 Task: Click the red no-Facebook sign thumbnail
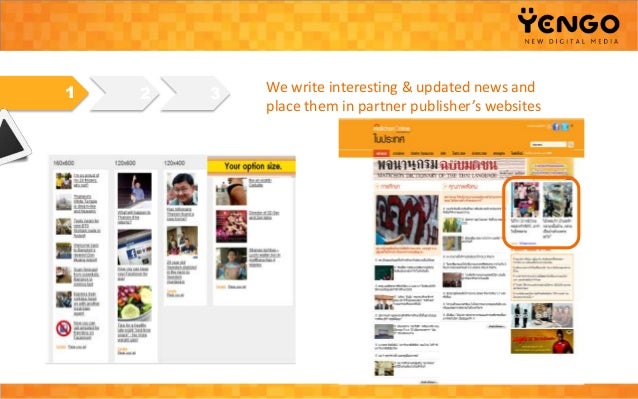coord(64,329)
